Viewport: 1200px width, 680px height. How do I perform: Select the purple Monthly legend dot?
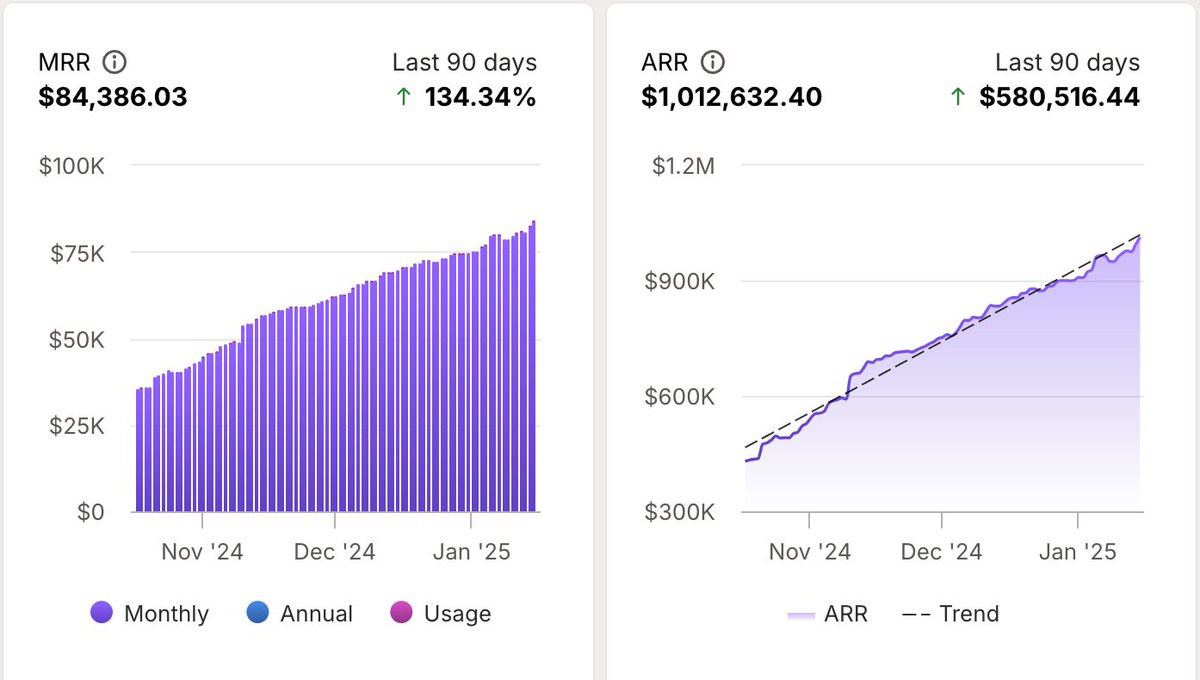coord(100,613)
